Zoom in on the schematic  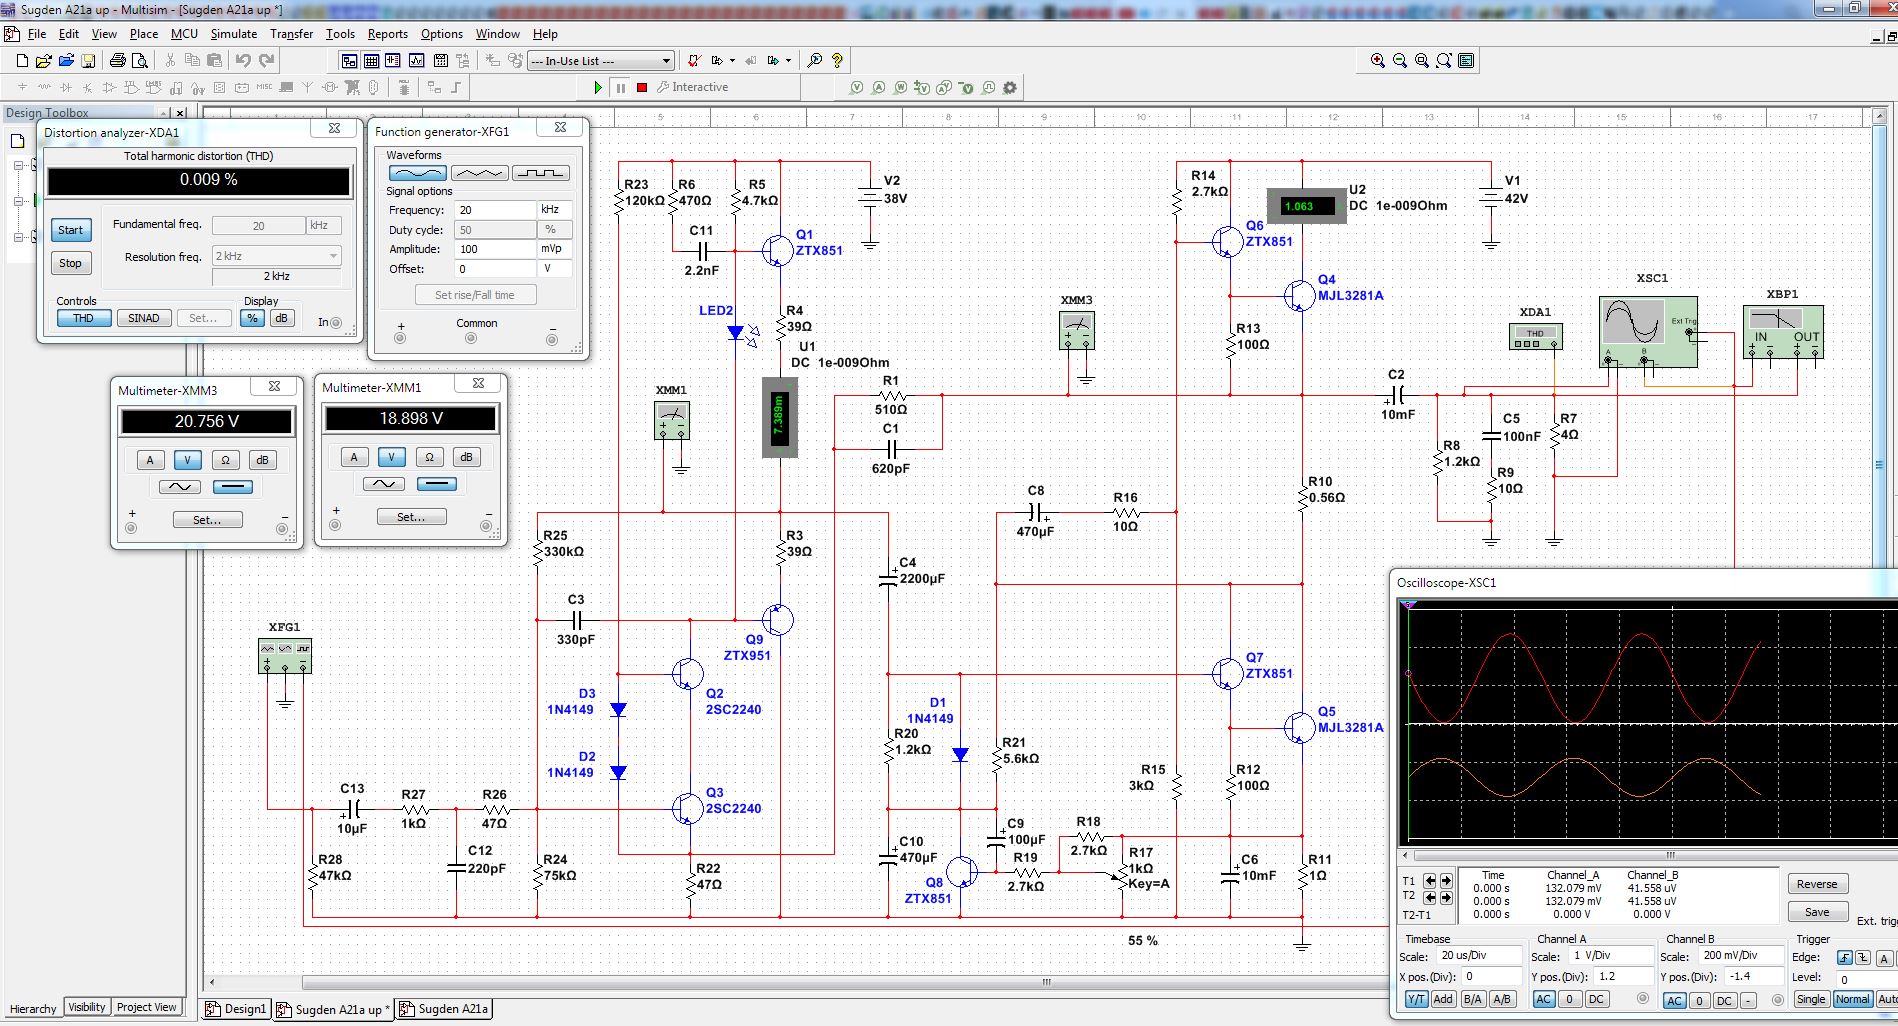coord(1378,61)
